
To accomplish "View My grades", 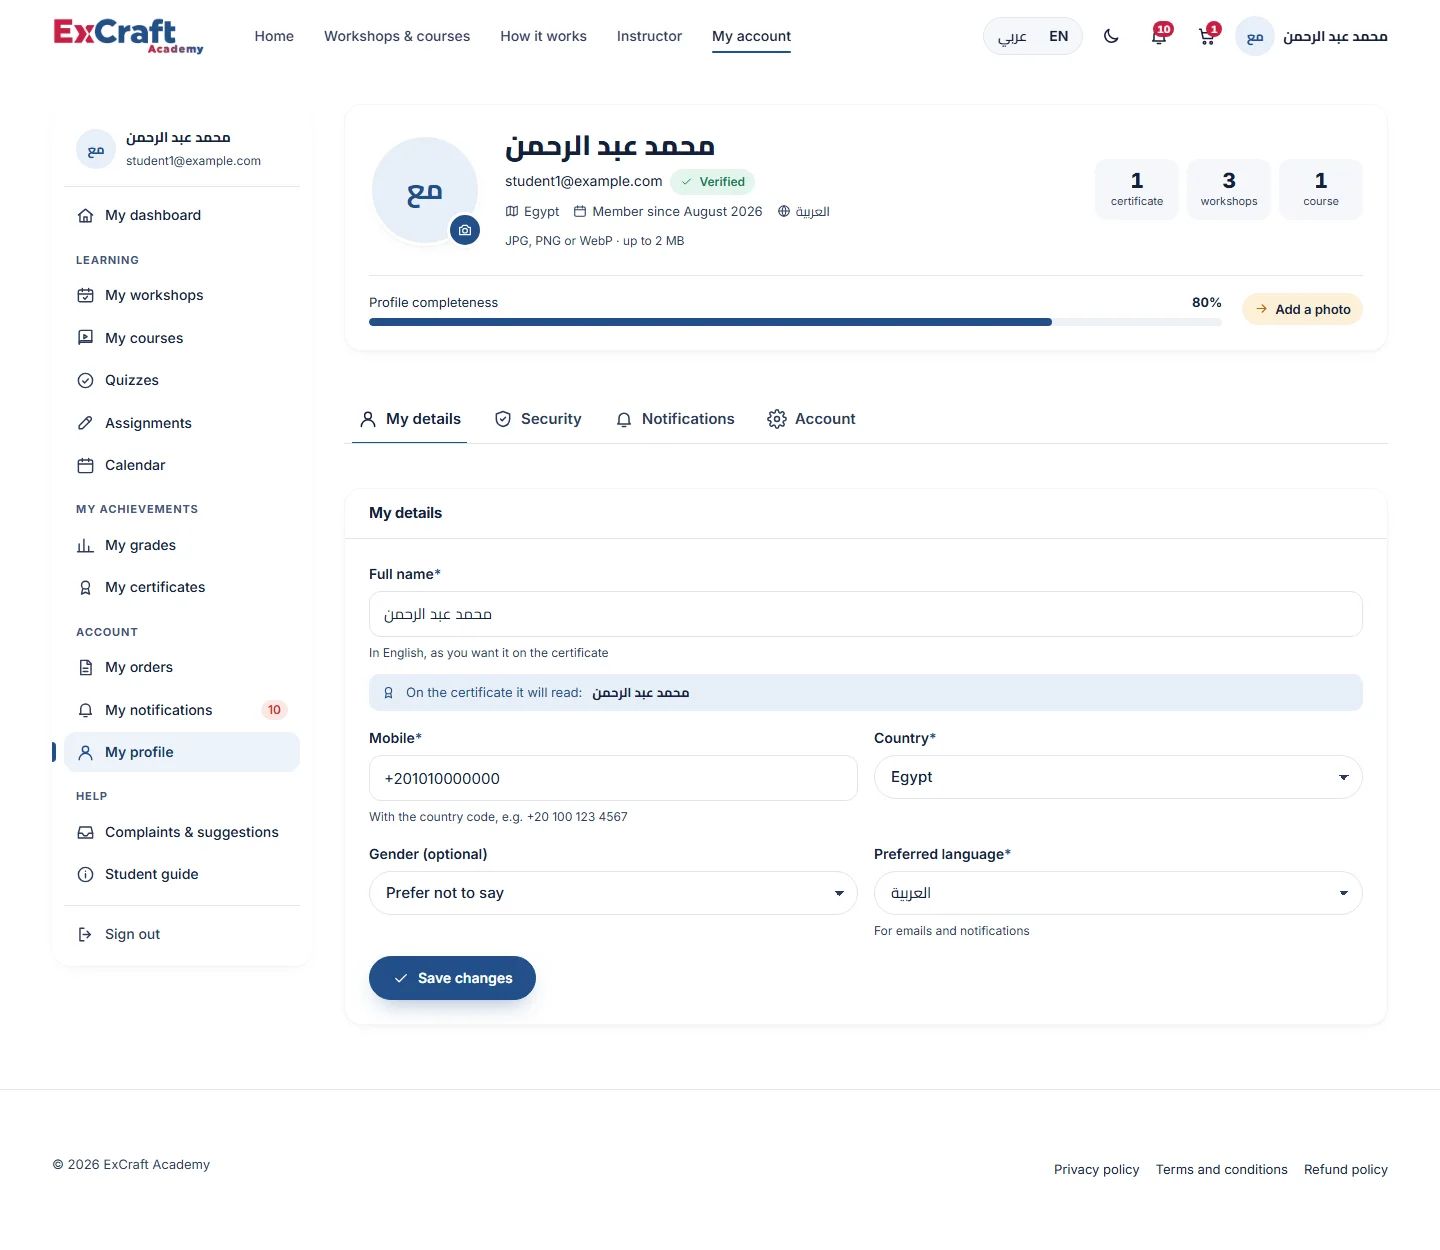I will [182, 545].
